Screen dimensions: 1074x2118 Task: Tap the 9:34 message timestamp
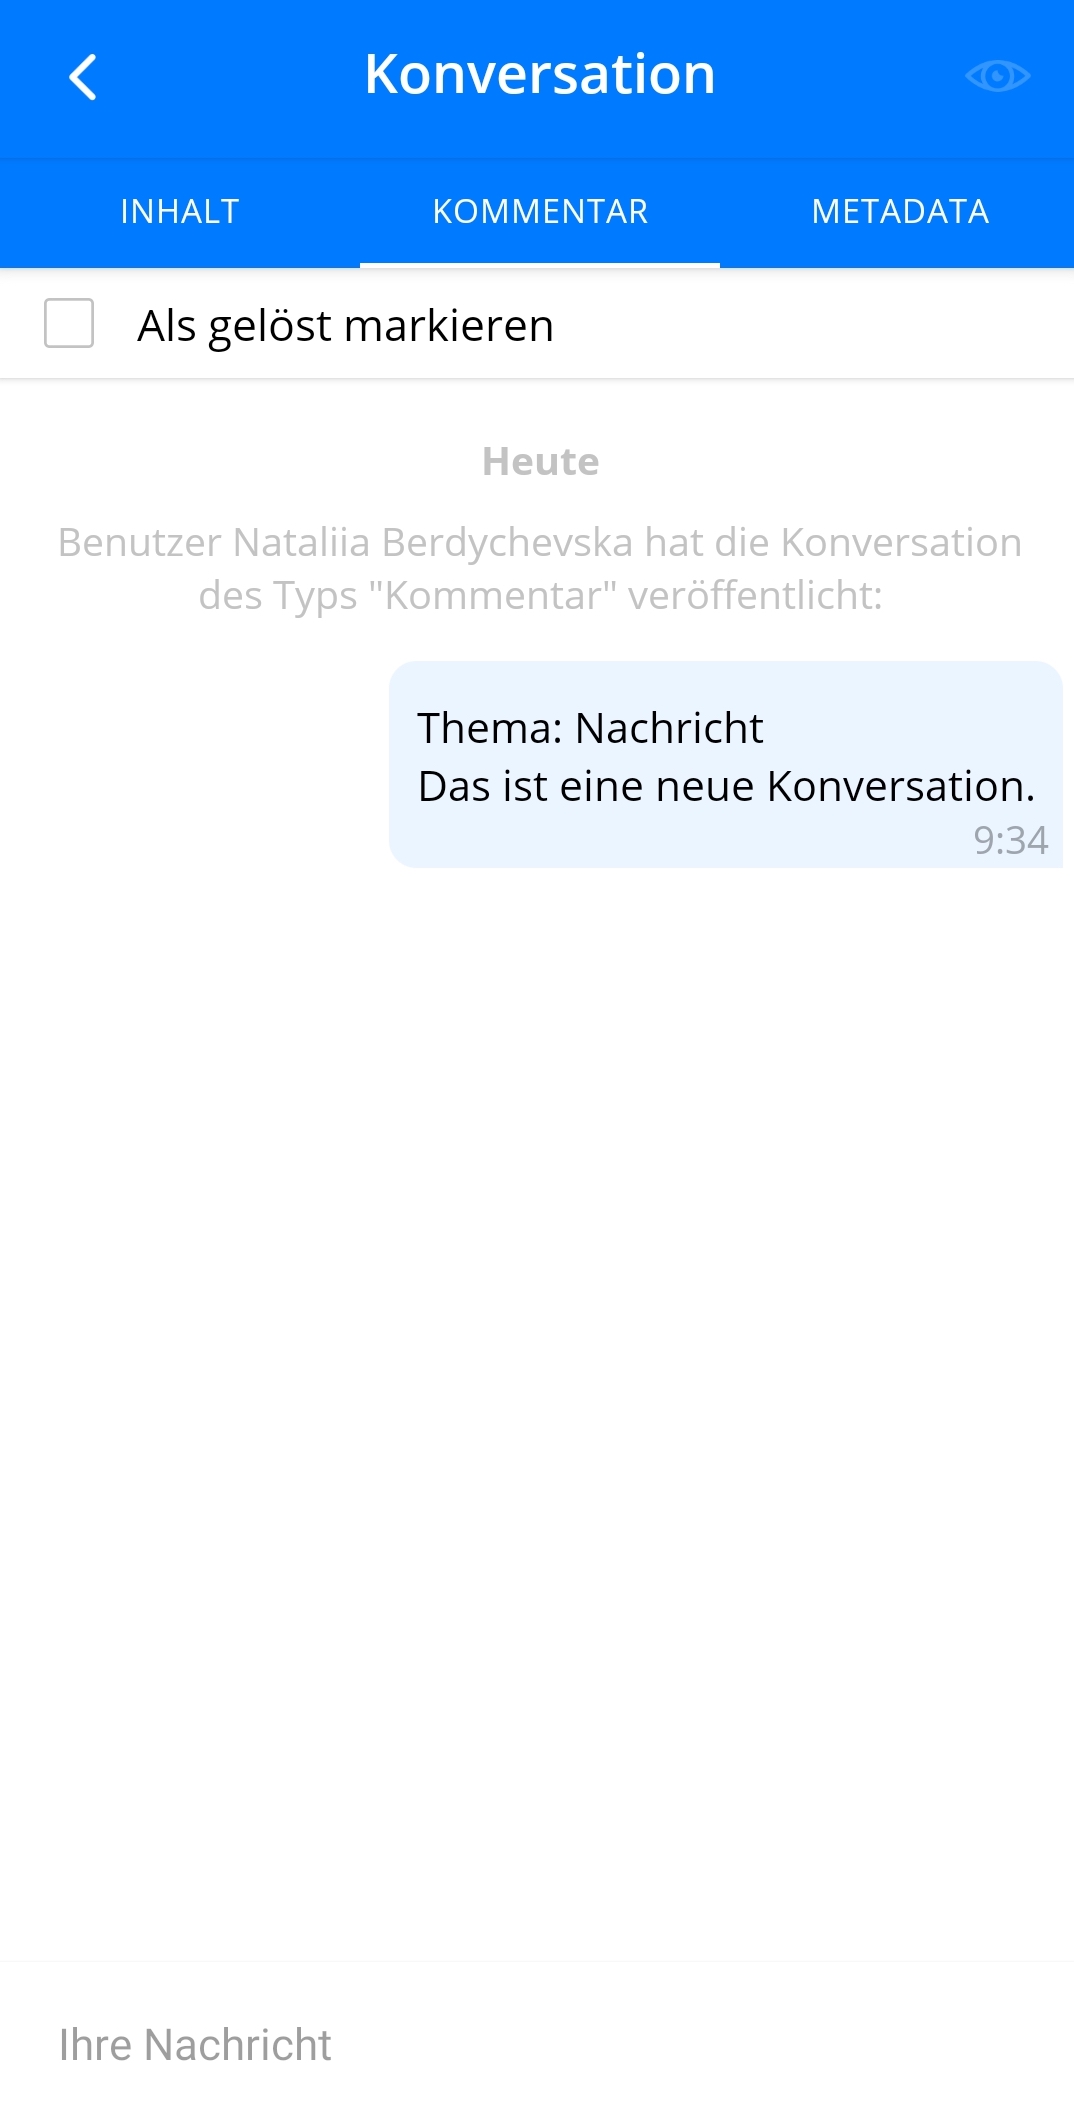1010,840
